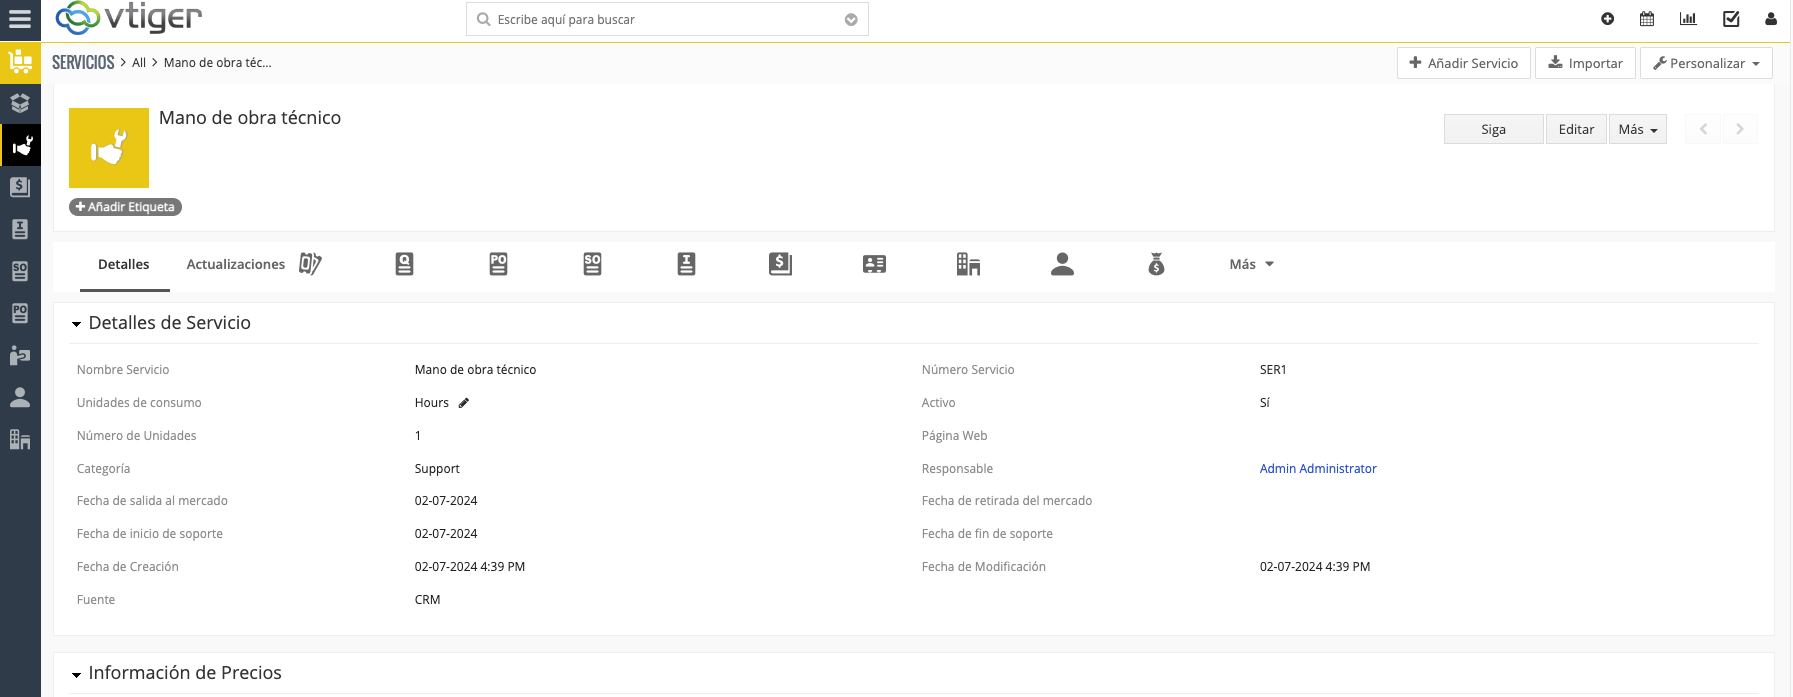Open the calendar icon in top bar
The width and height of the screenshot is (1793, 697).
[x=1647, y=19]
